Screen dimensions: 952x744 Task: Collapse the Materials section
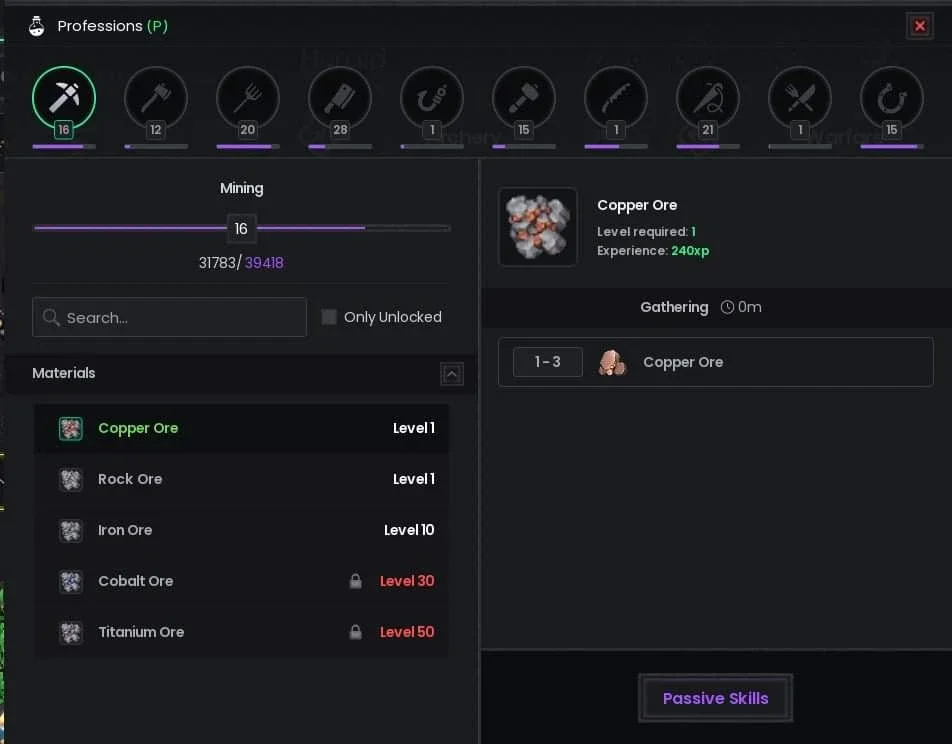pos(452,374)
